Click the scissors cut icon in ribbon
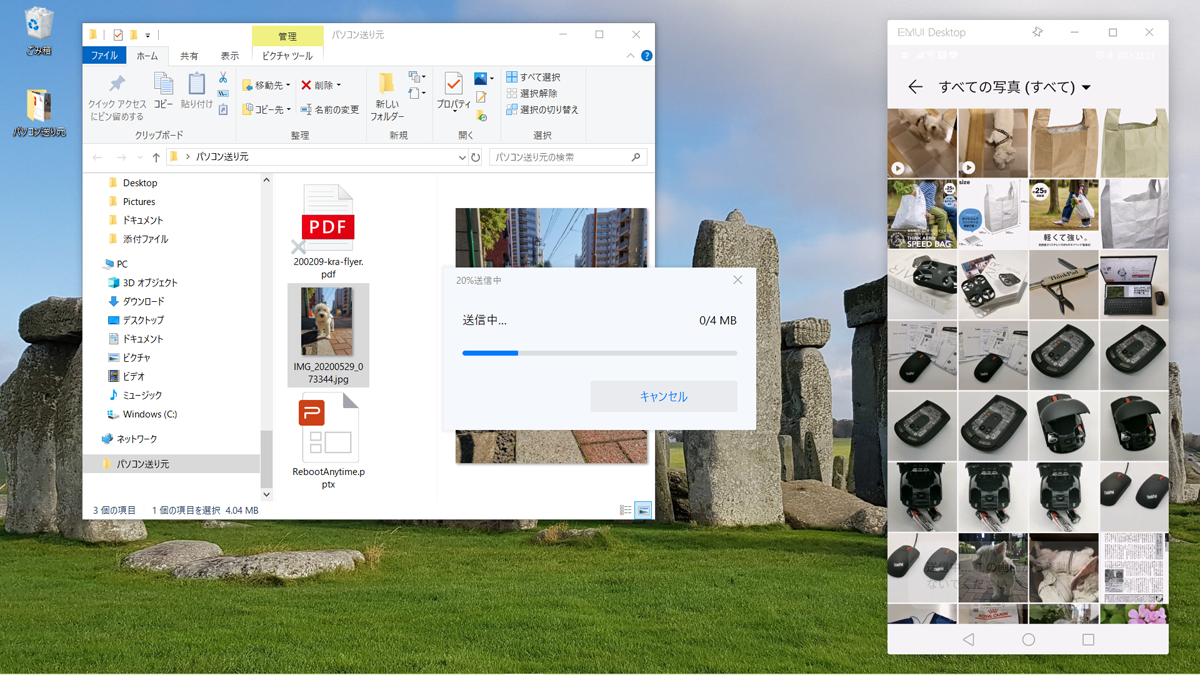Viewport: 1200px width, 675px height. [x=223, y=78]
